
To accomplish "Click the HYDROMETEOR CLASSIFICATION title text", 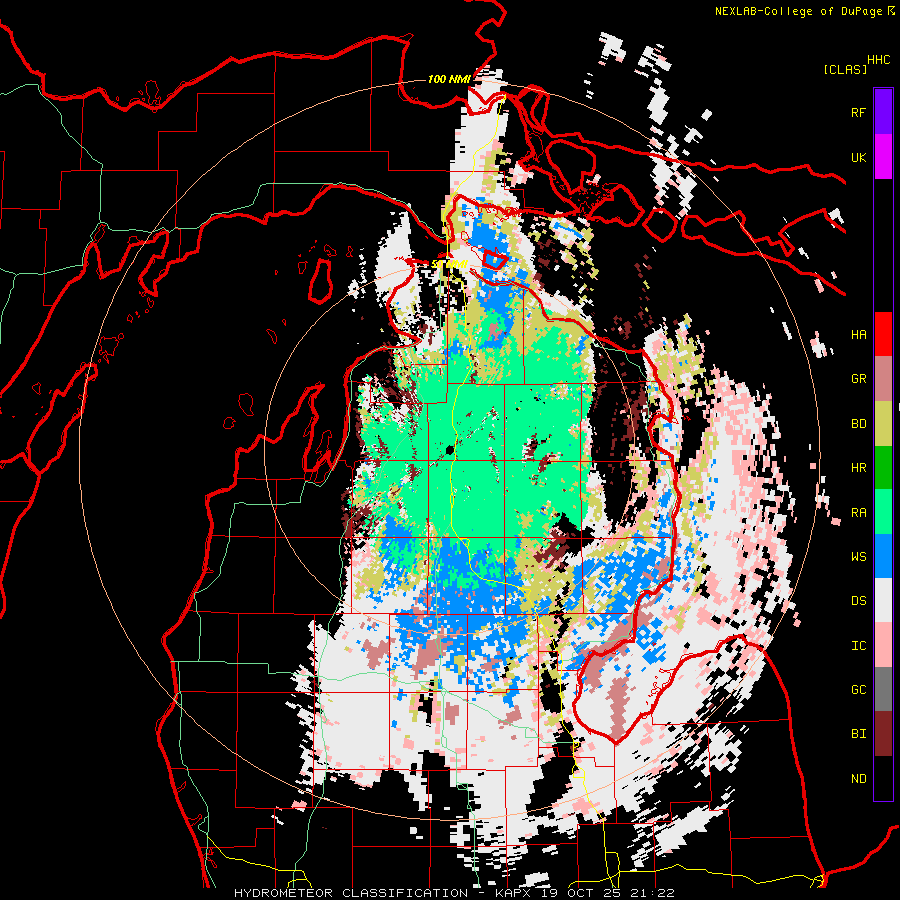I will point(351,893).
